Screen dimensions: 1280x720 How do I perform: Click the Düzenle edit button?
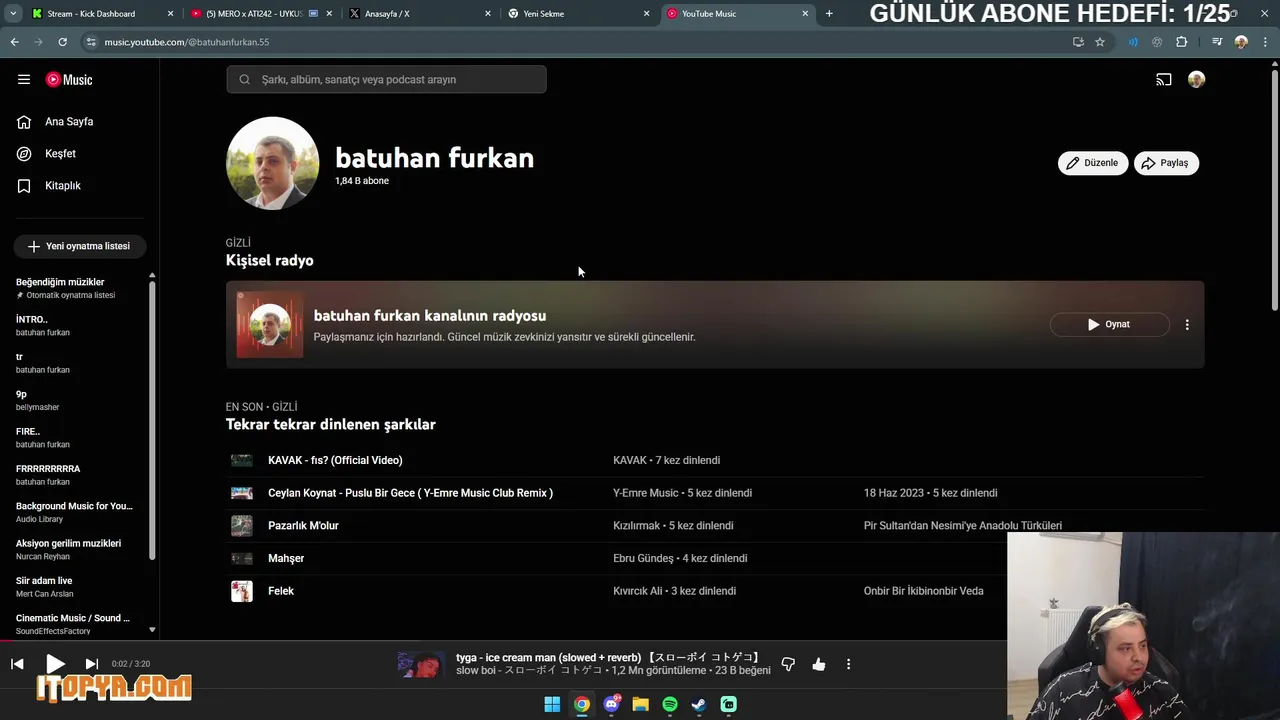[1093, 163]
